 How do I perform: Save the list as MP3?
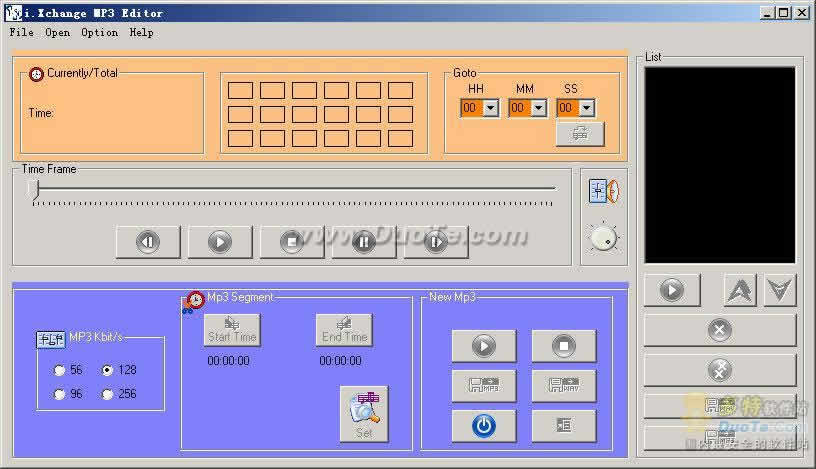coord(720,438)
